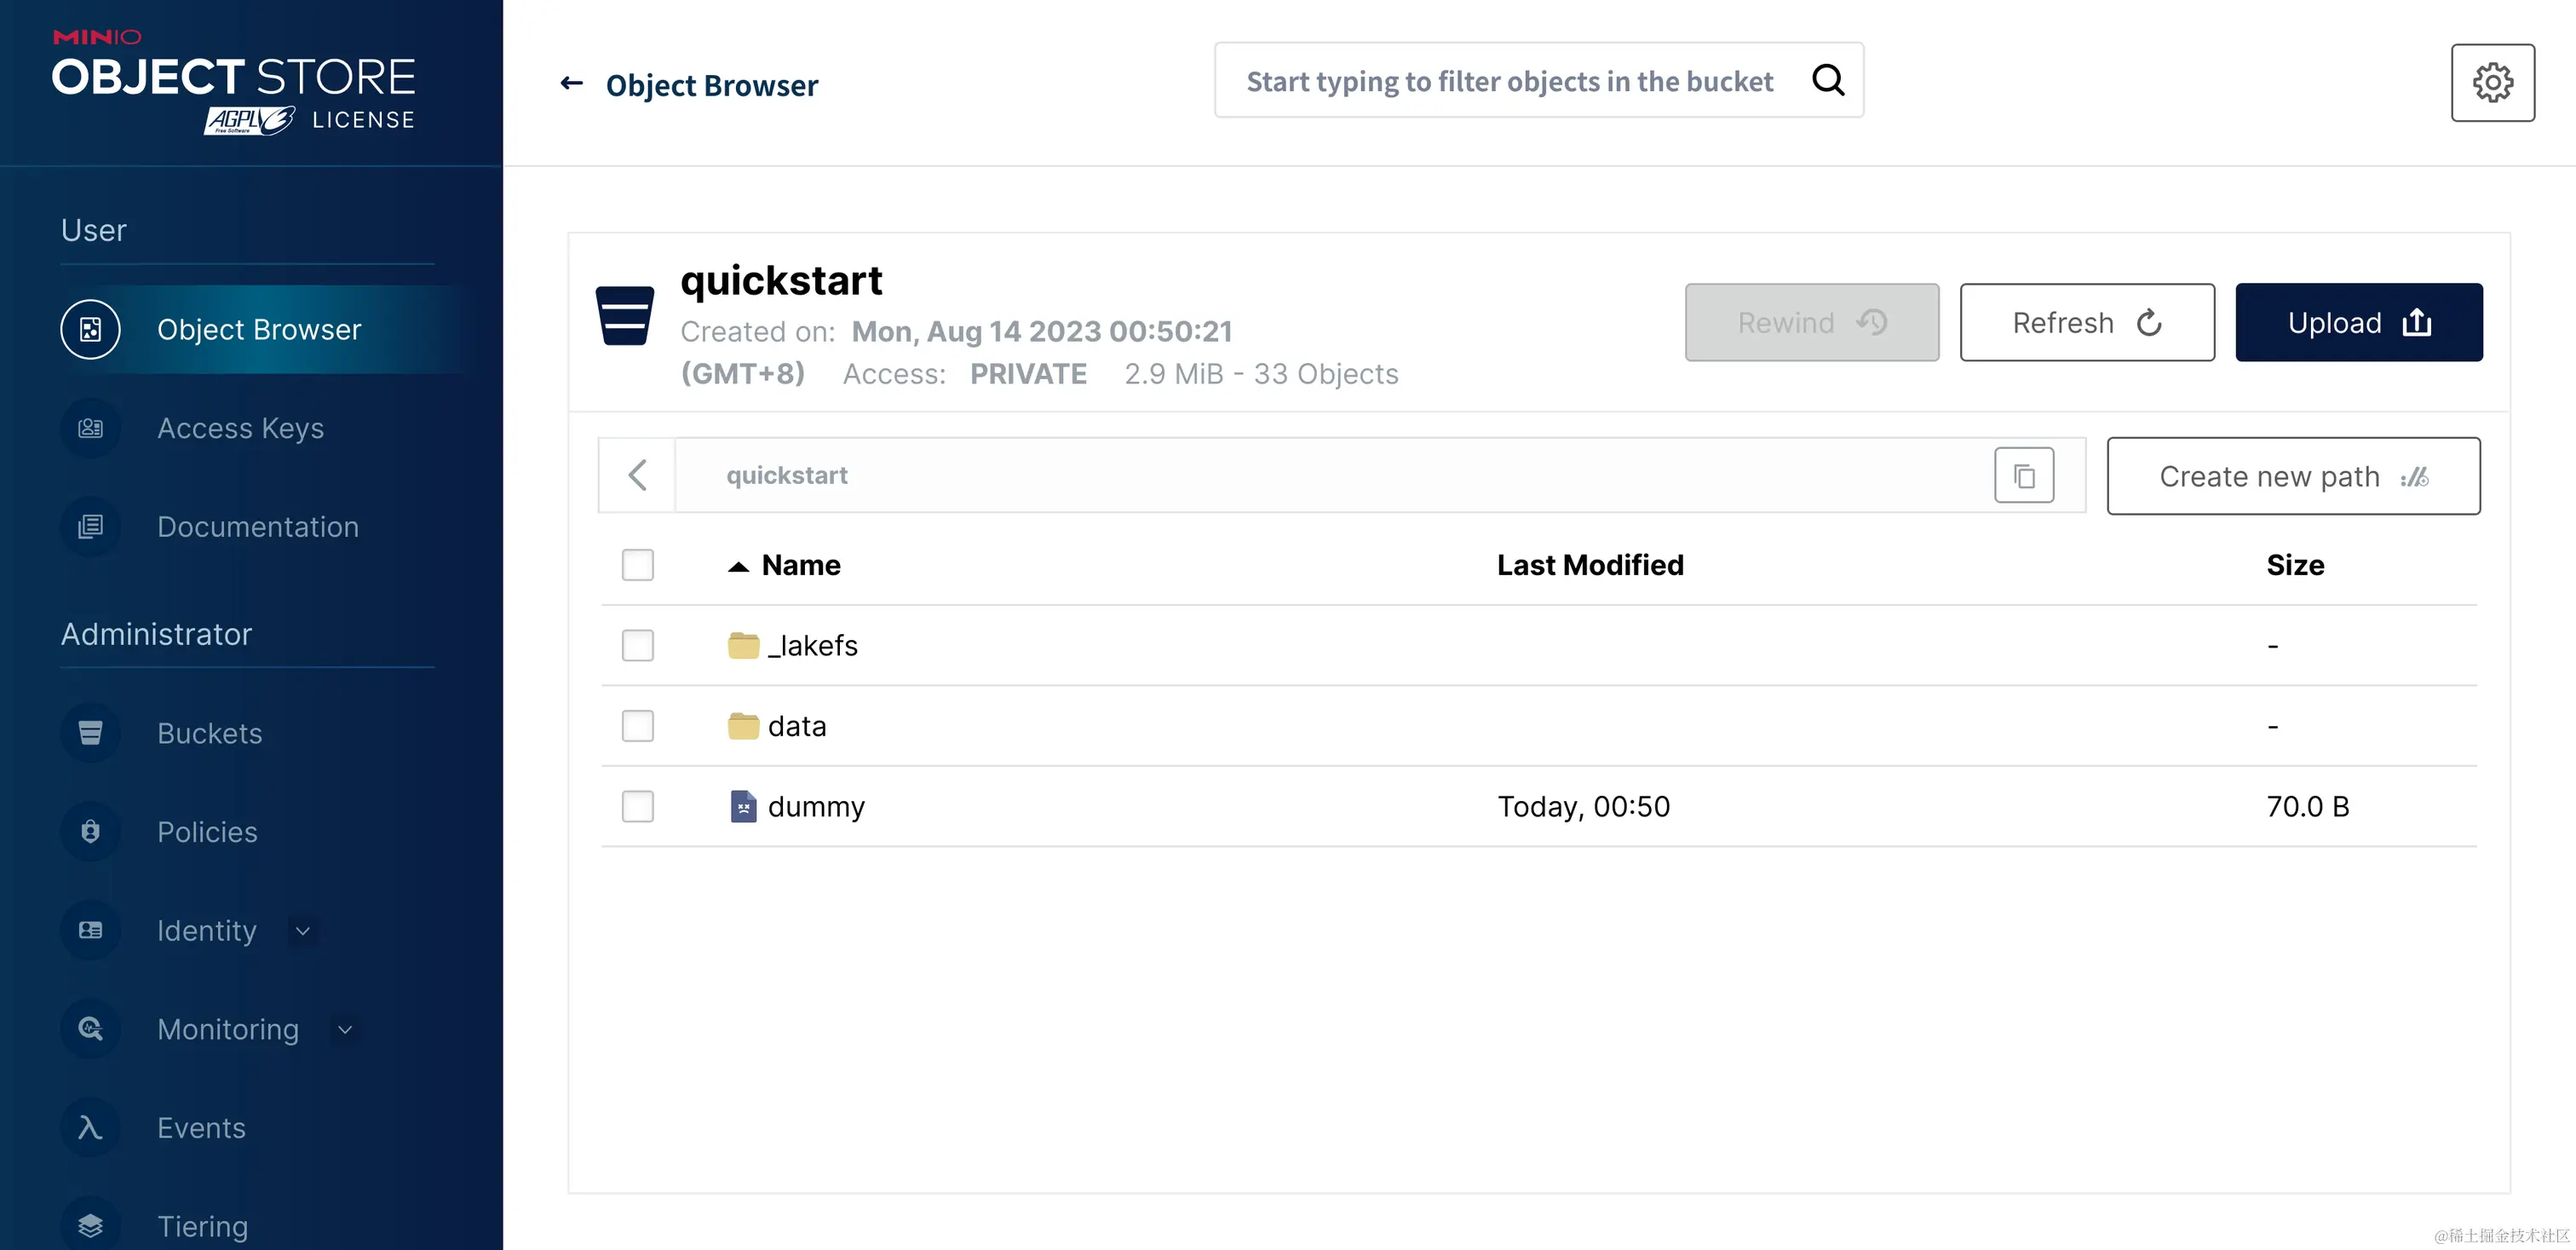Click the search magnifier icon
The image size is (2576, 1250).
(1827, 80)
